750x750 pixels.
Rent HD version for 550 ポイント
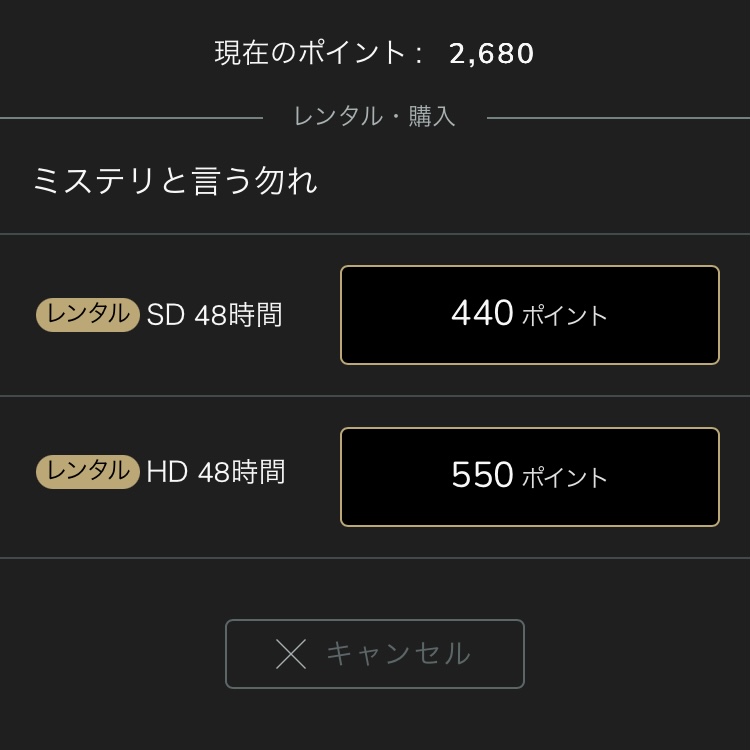(529, 477)
